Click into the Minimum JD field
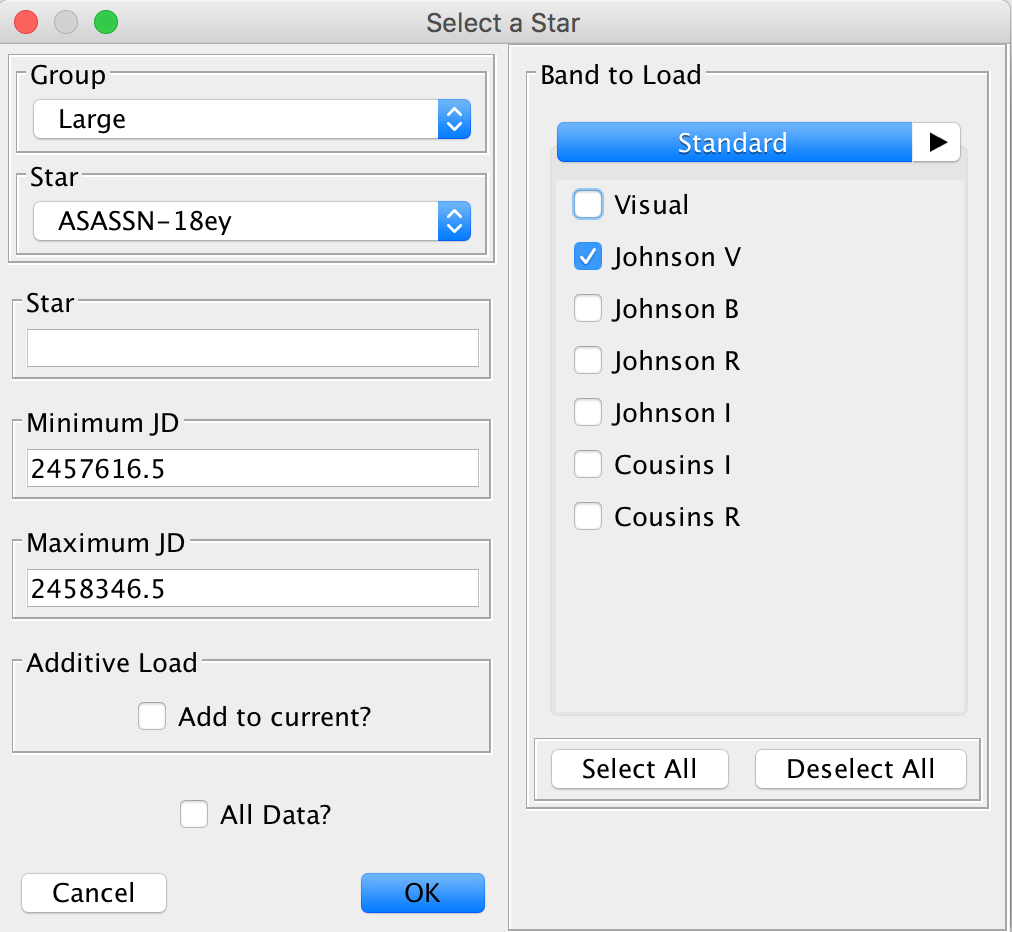1012x932 pixels. [x=252, y=468]
